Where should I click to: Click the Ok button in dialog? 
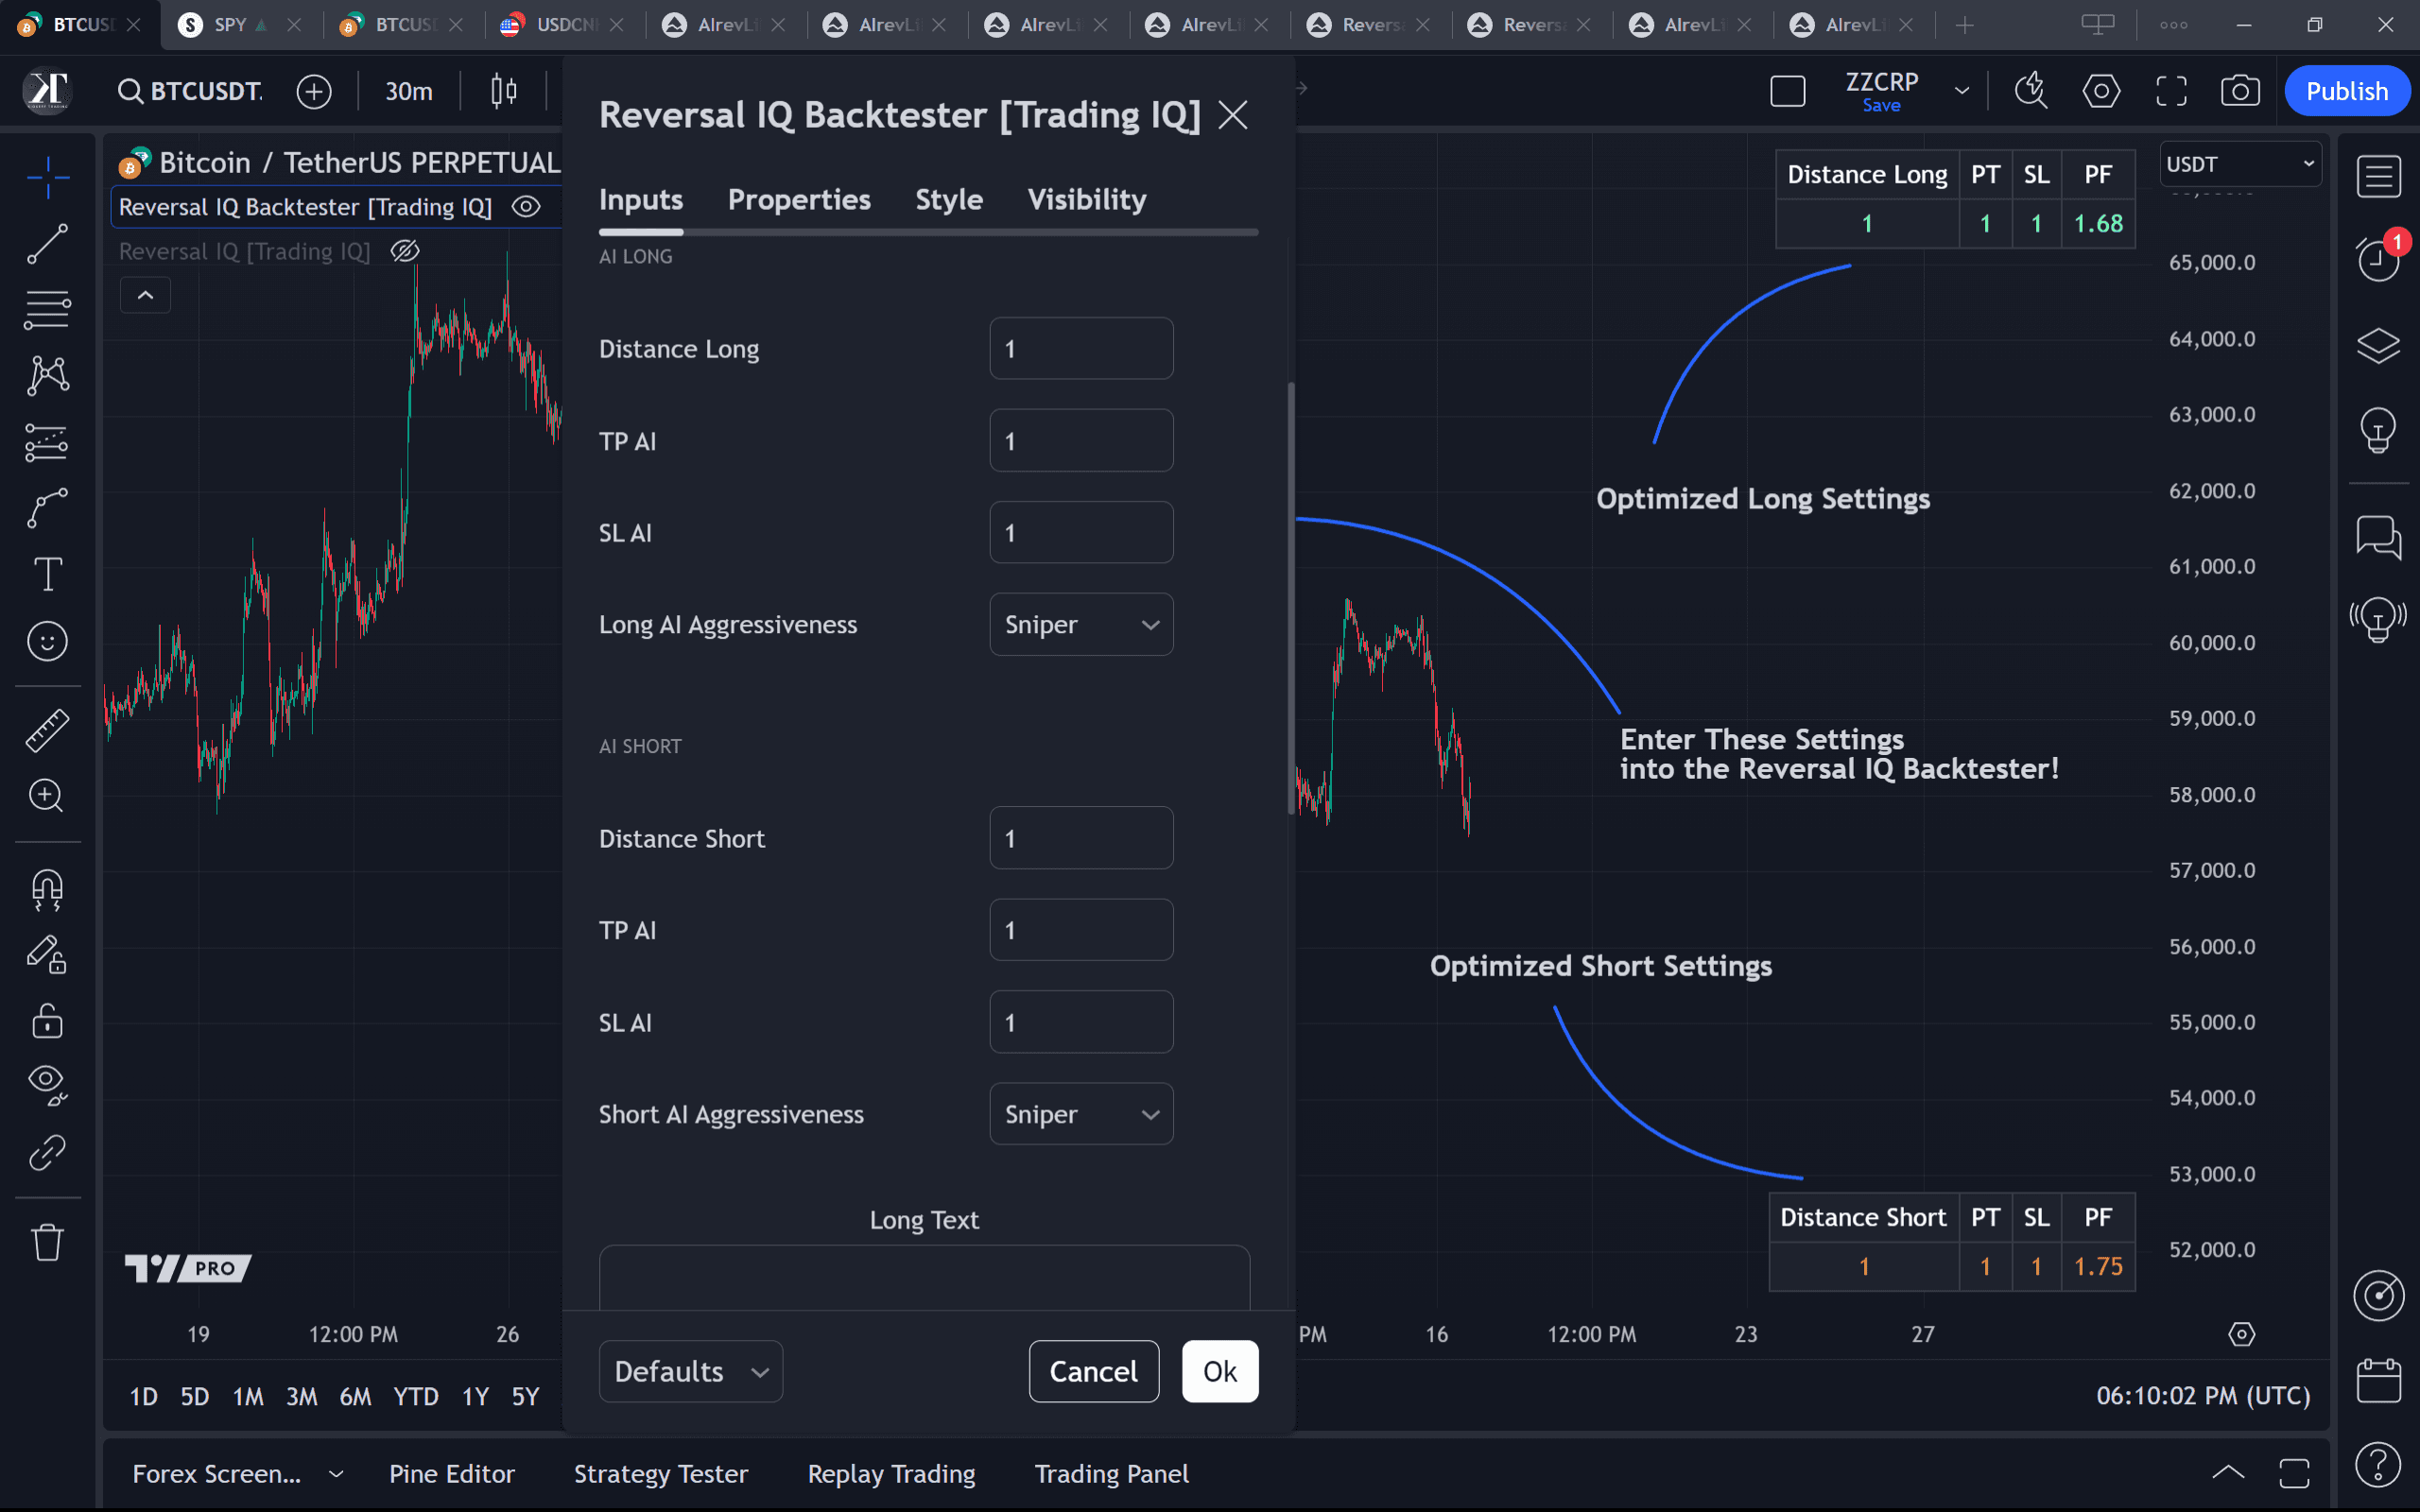click(x=1220, y=1371)
